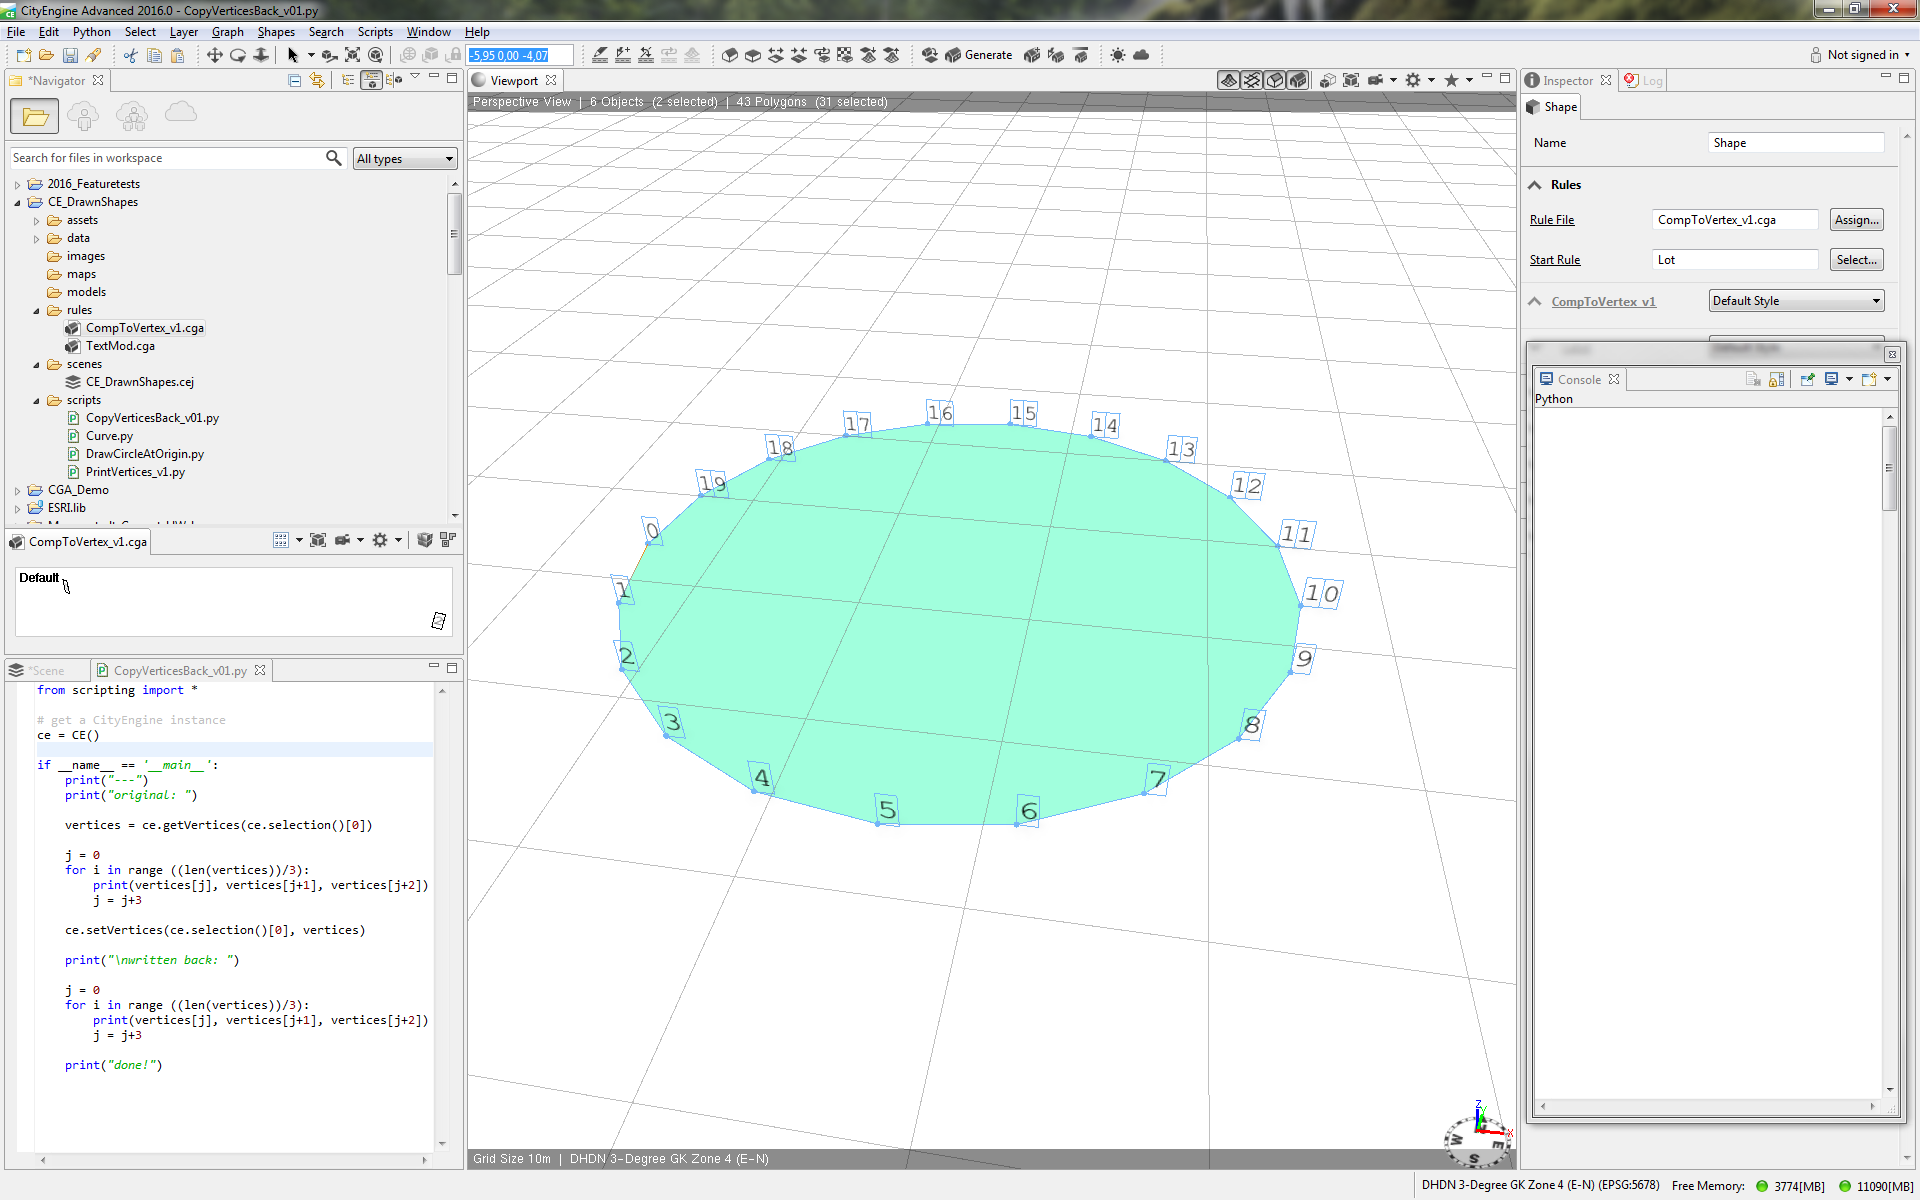Toggle graph networks visibility in Viewport toolbar

1251,80
